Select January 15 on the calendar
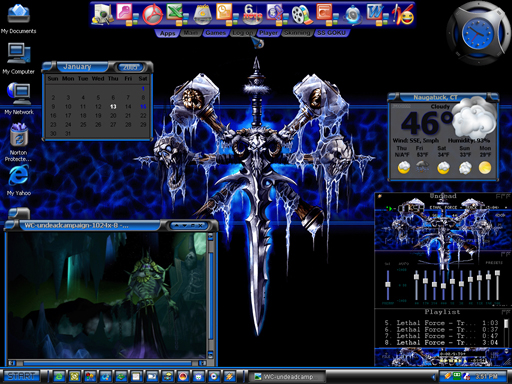The height and width of the screenshot is (384, 512). [x=143, y=107]
